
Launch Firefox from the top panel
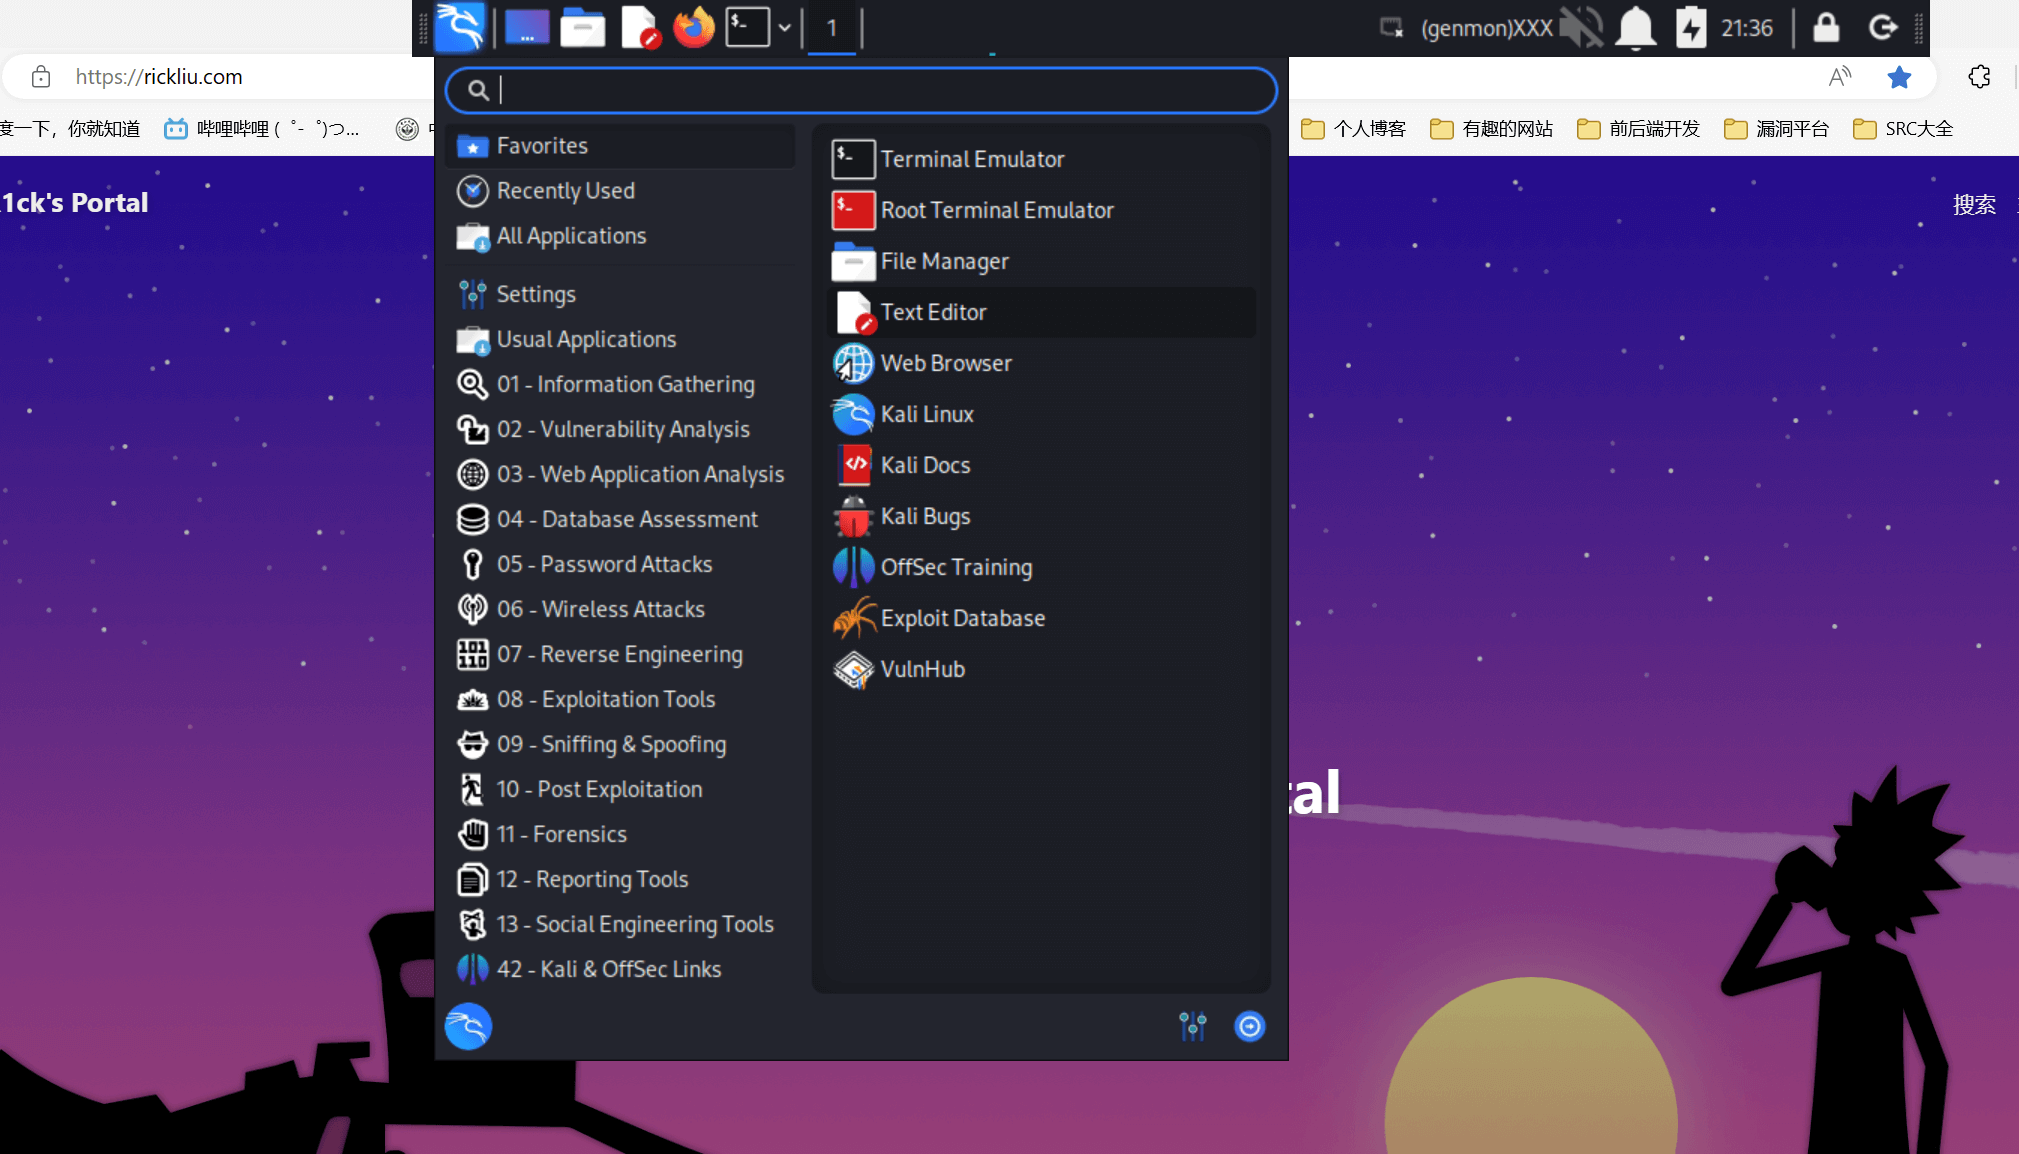[x=693, y=27]
